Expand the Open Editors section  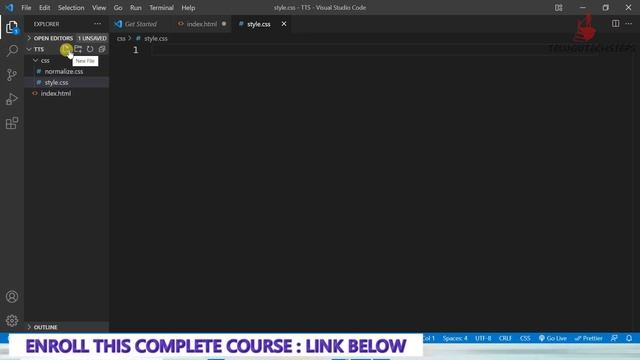(x=52, y=38)
